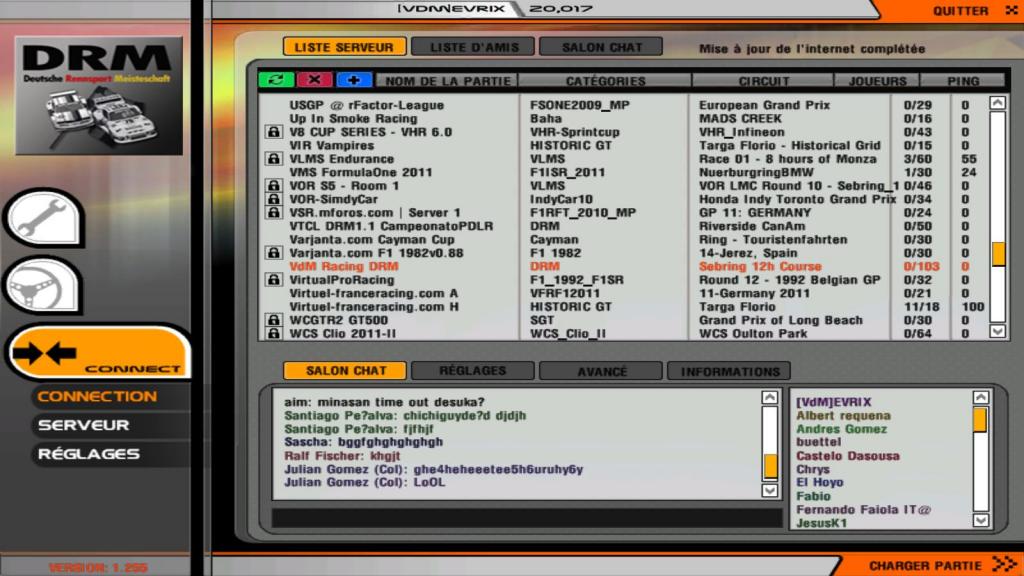The width and height of the screenshot is (1024, 576).
Task: Sort by Catégories column header
Action: pyautogui.click(x=605, y=81)
